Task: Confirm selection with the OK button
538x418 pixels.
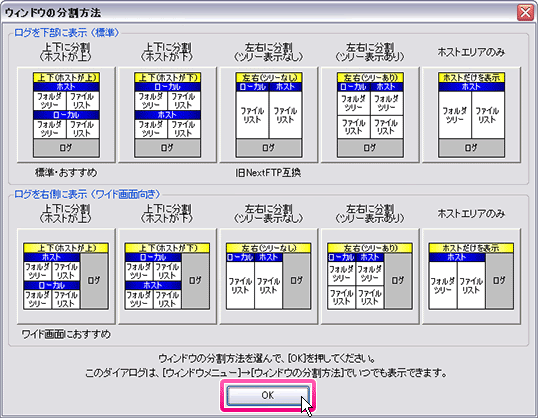Action: [x=268, y=395]
